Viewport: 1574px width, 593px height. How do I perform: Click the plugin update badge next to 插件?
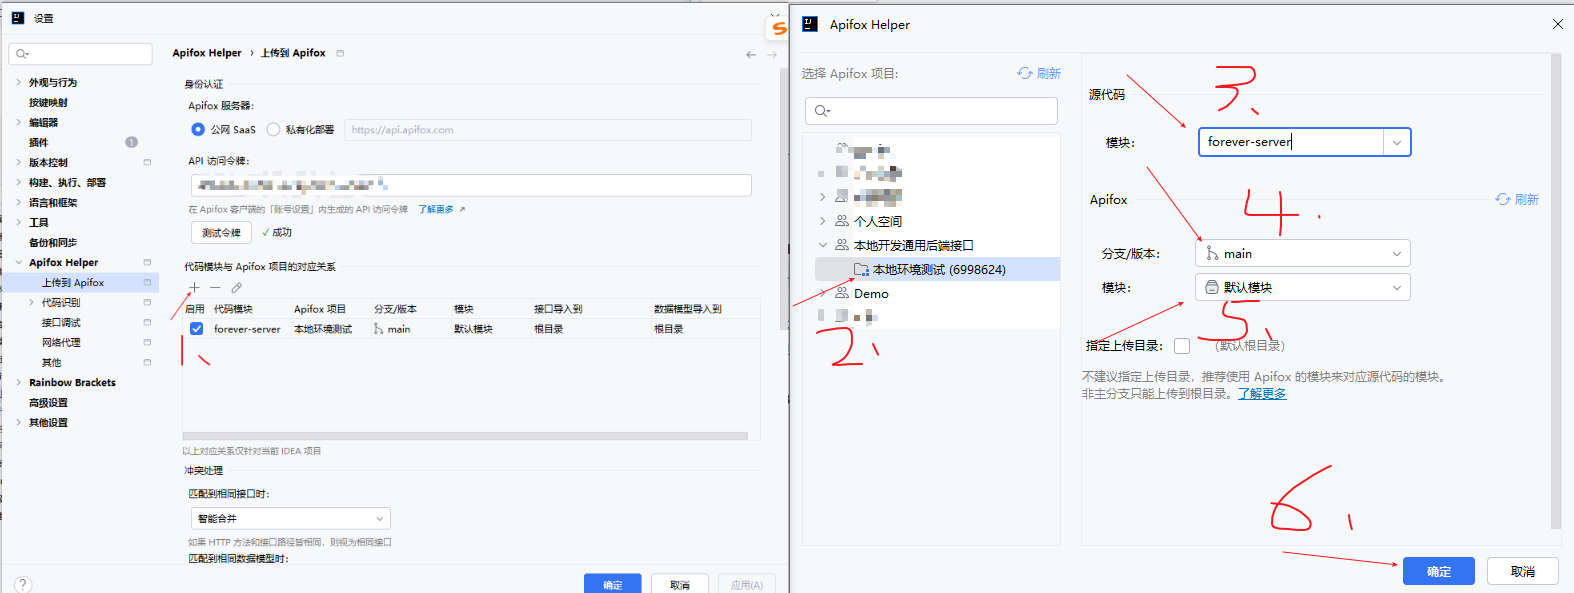pos(131,142)
